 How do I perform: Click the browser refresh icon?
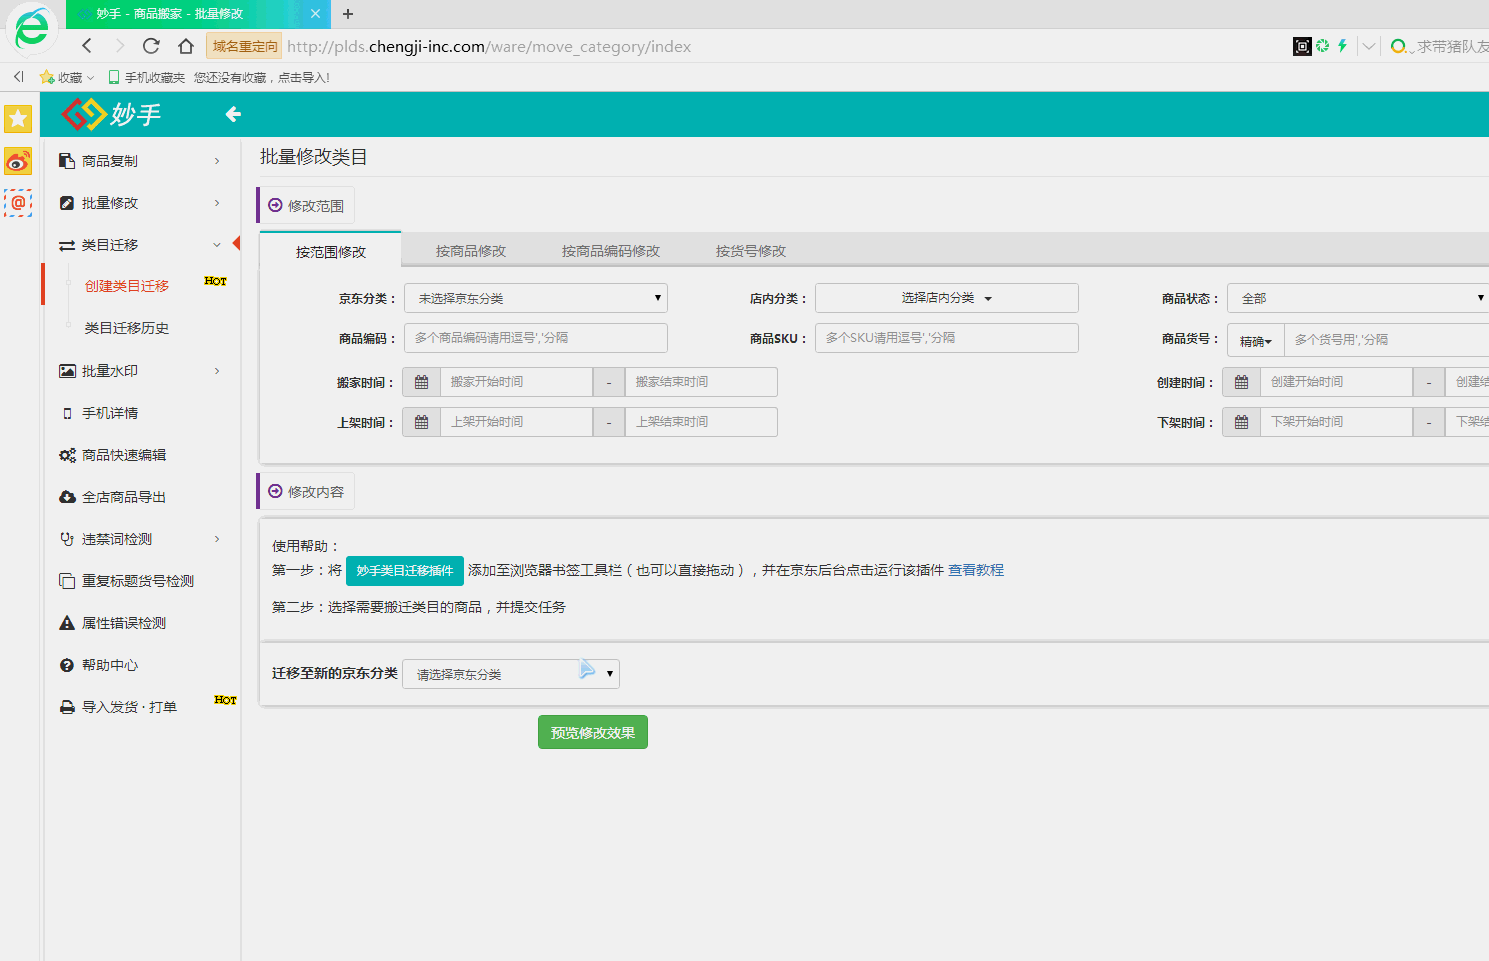[151, 46]
